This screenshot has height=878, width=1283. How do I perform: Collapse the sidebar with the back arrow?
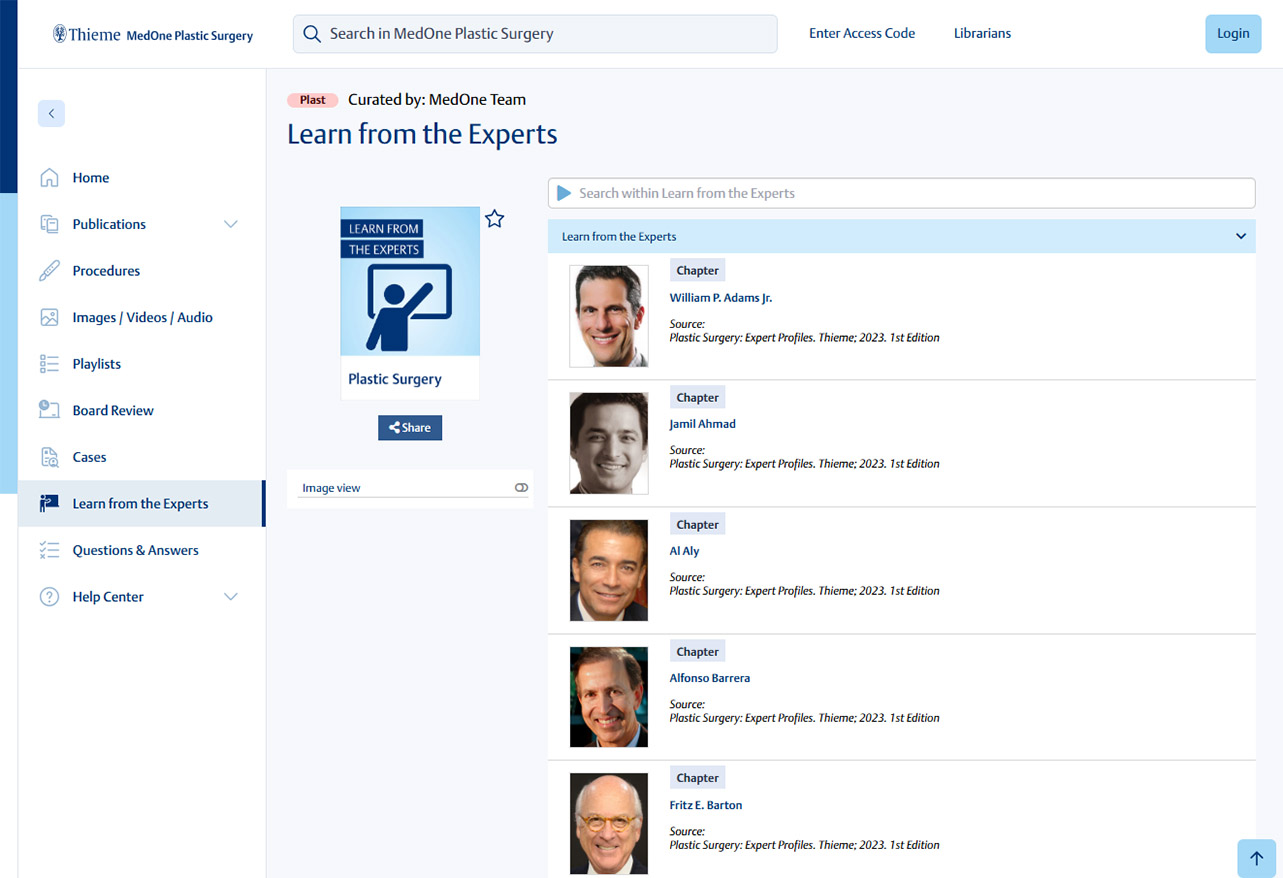click(x=51, y=113)
